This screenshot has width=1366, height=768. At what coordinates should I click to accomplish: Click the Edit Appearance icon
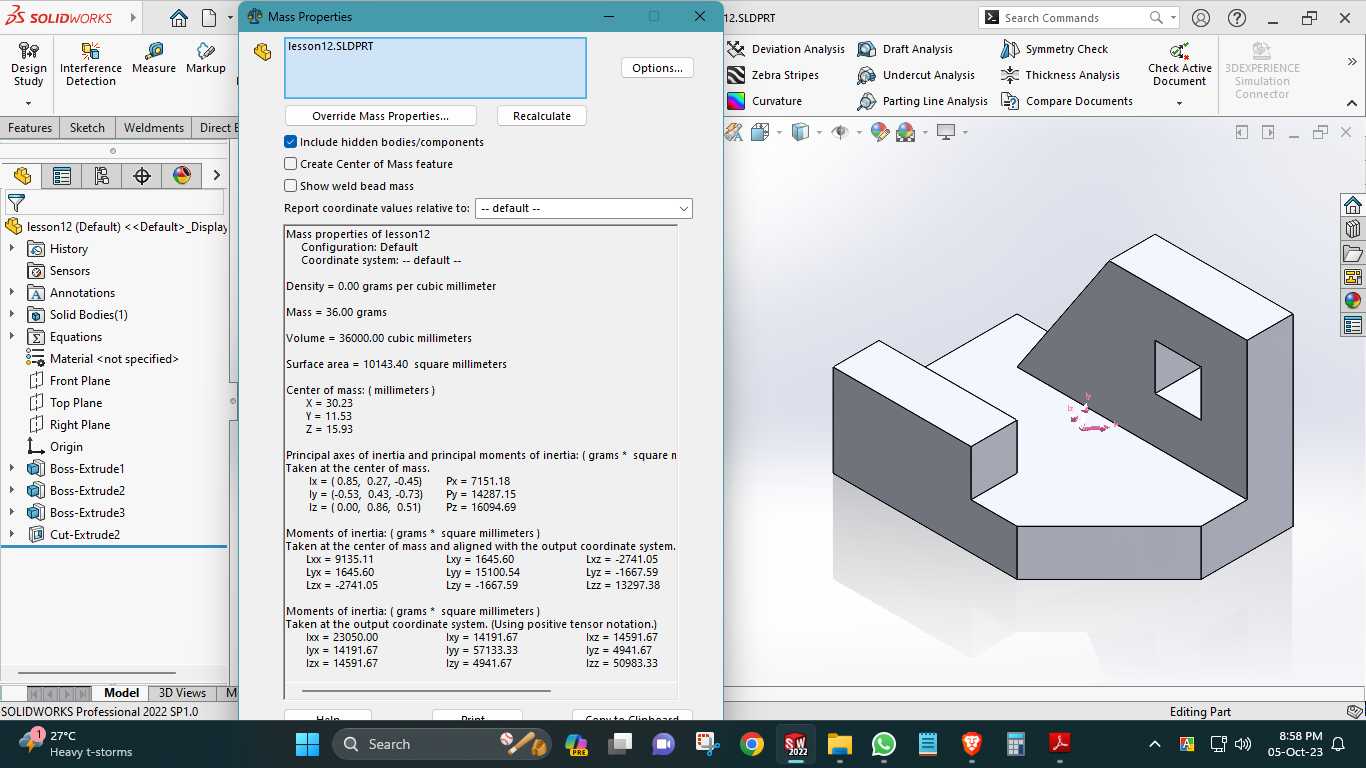tap(880, 132)
